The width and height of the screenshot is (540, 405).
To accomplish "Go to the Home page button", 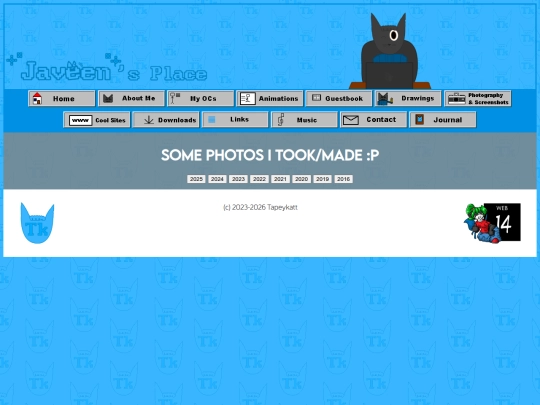I will (x=62, y=98).
